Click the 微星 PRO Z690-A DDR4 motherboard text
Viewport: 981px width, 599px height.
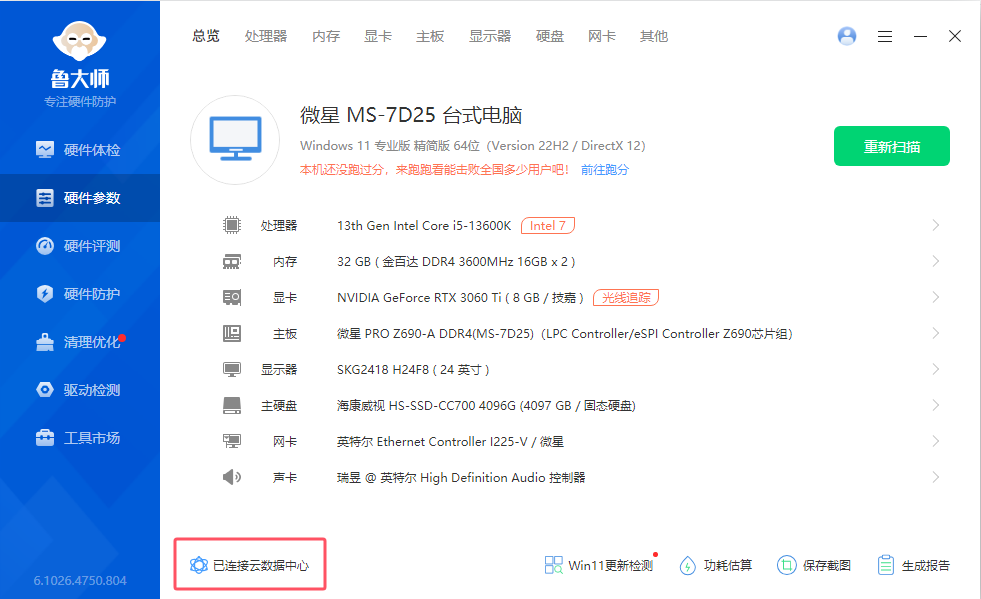[x=564, y=334]
